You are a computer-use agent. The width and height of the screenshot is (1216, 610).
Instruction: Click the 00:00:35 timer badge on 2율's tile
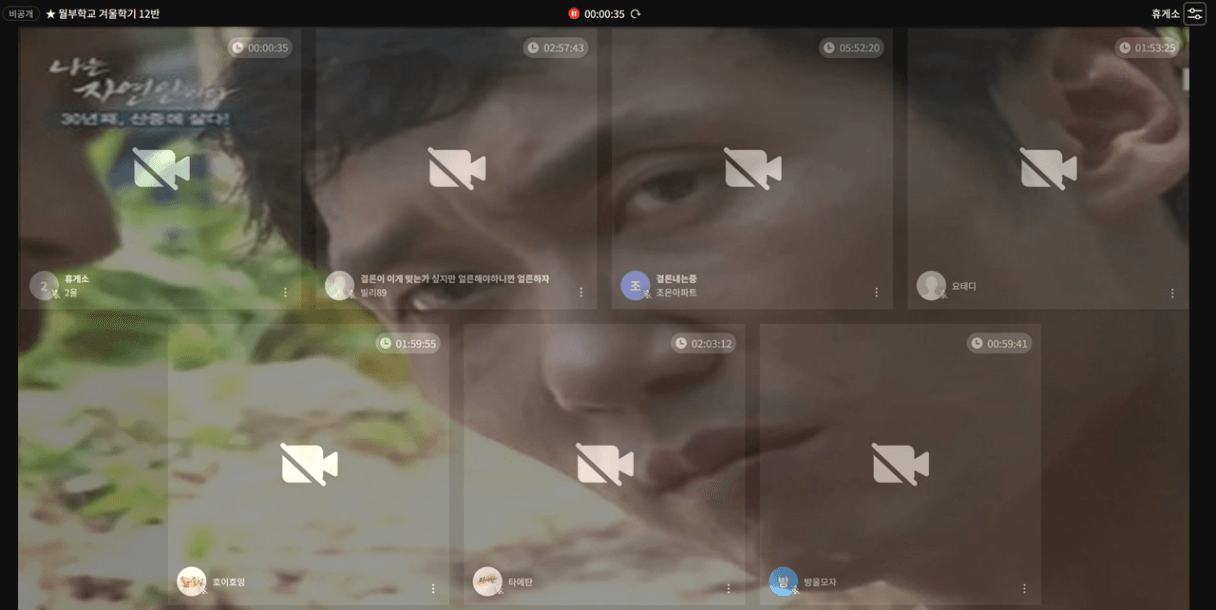pos(260,48)
